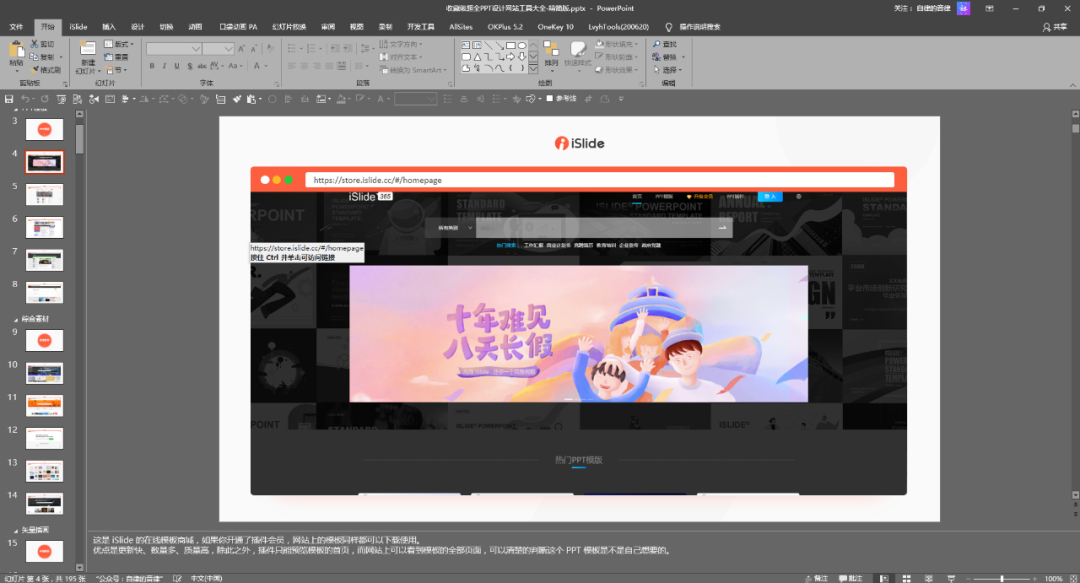1080x583 pixels.
Task: Toggle text Shadow (S) formatting
Action: tap(189, 66)
